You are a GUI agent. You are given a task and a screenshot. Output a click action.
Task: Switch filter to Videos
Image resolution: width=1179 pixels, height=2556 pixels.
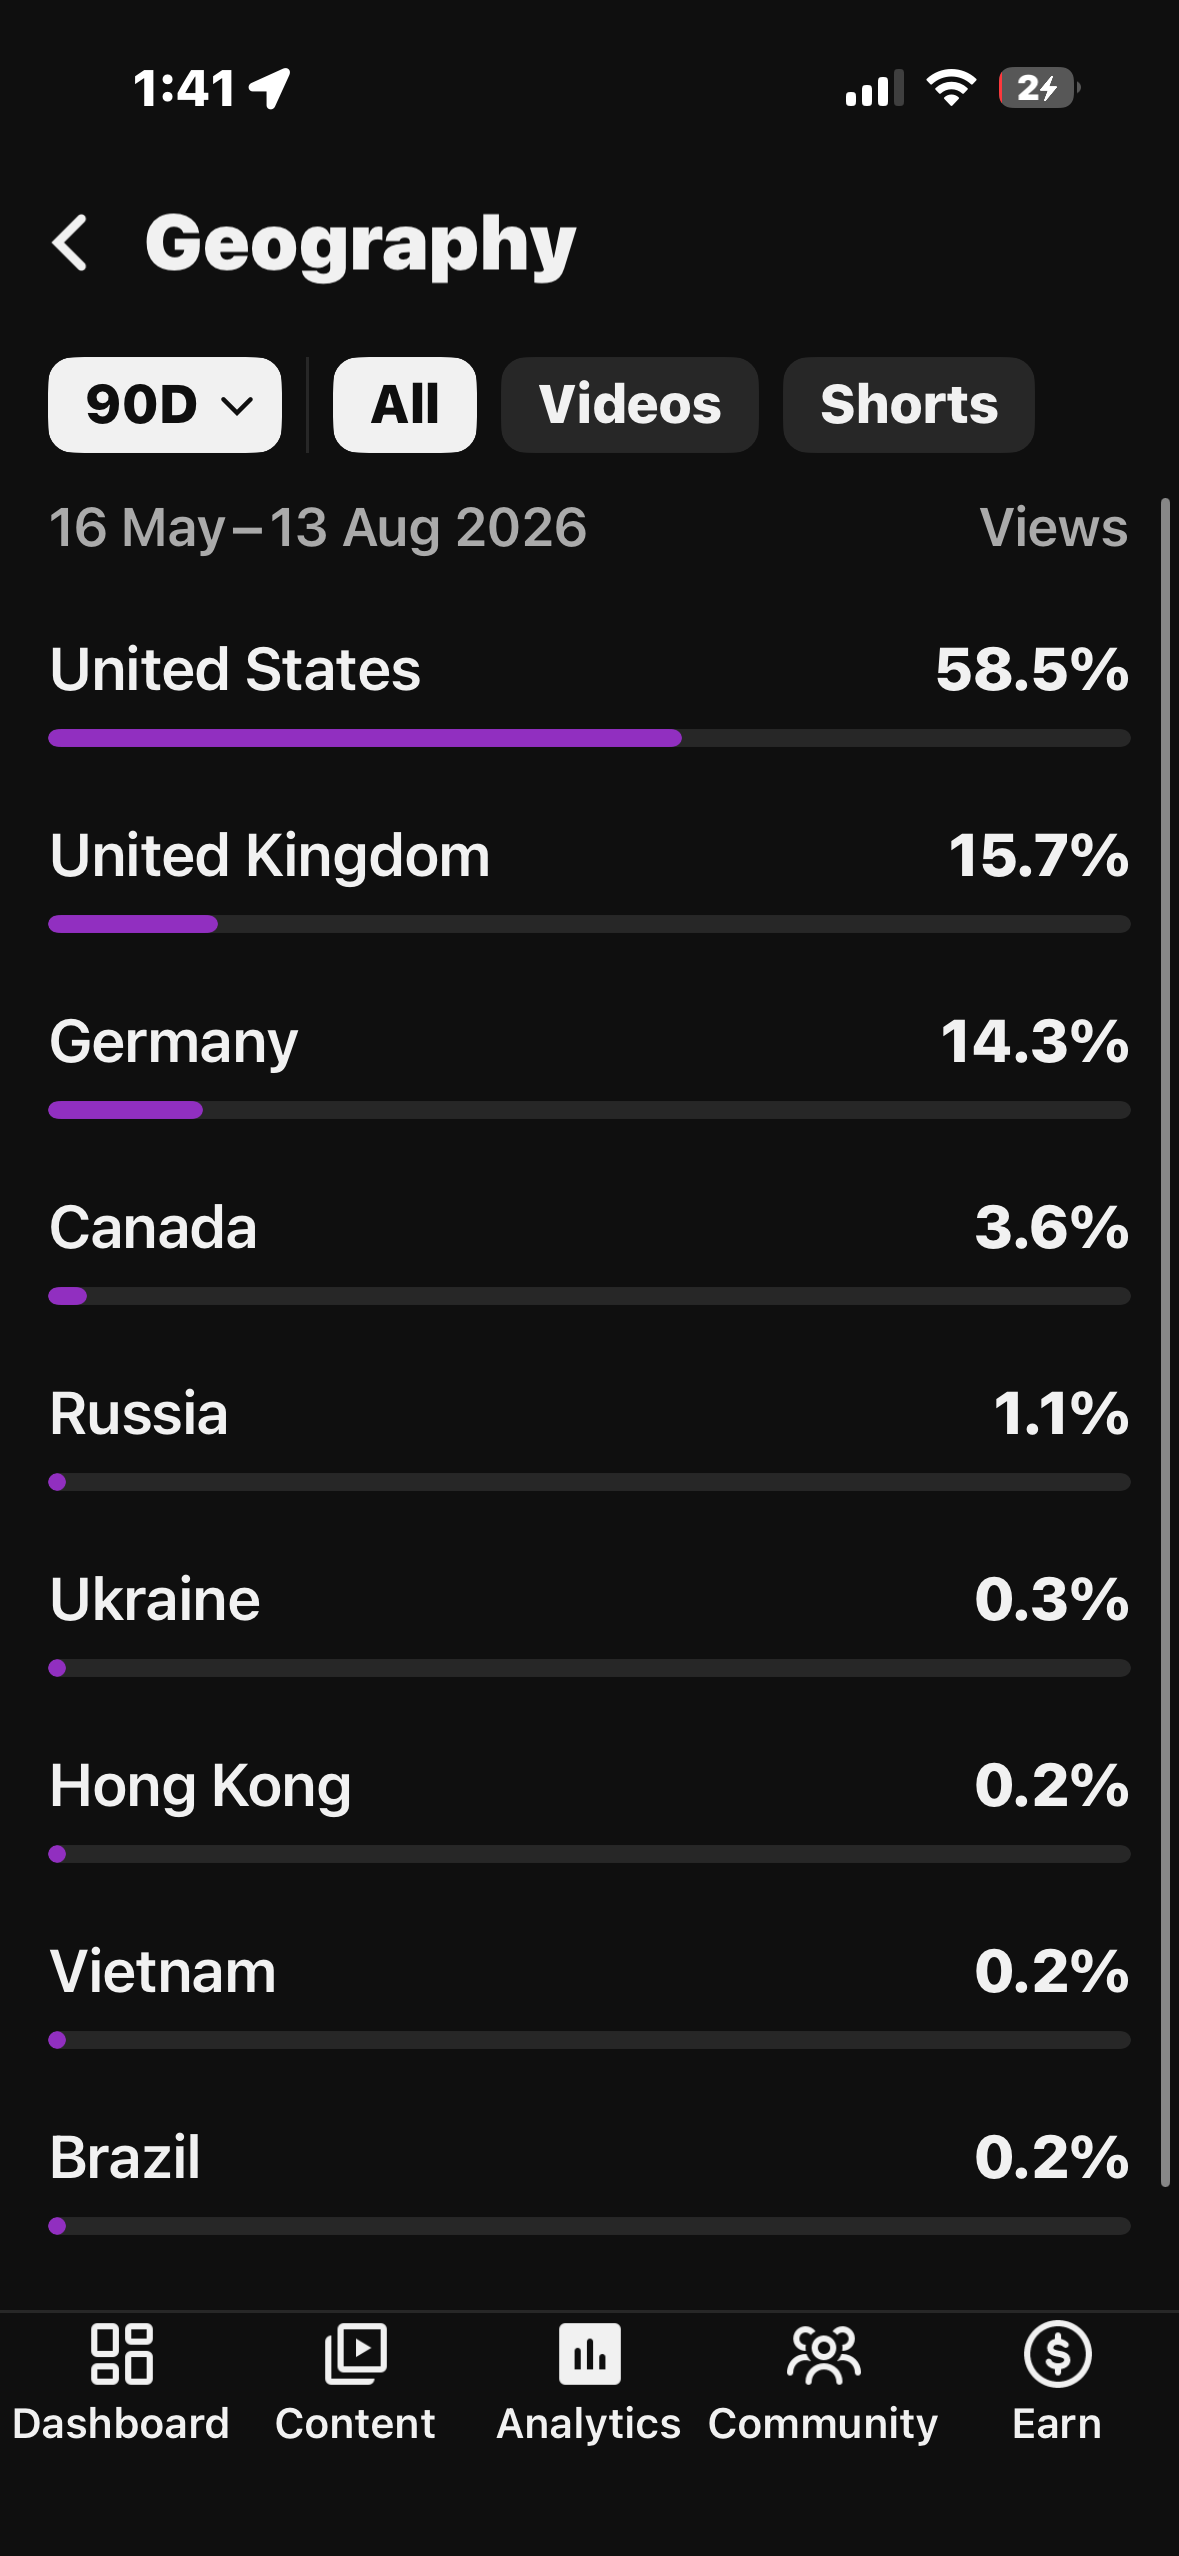point(630,405)
